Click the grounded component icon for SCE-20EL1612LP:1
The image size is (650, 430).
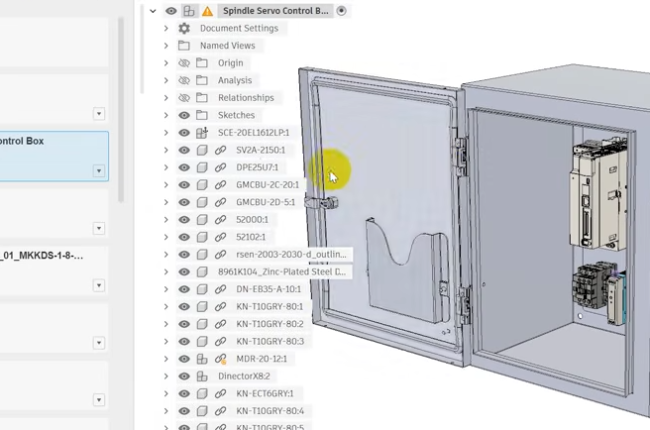[202, 133]
